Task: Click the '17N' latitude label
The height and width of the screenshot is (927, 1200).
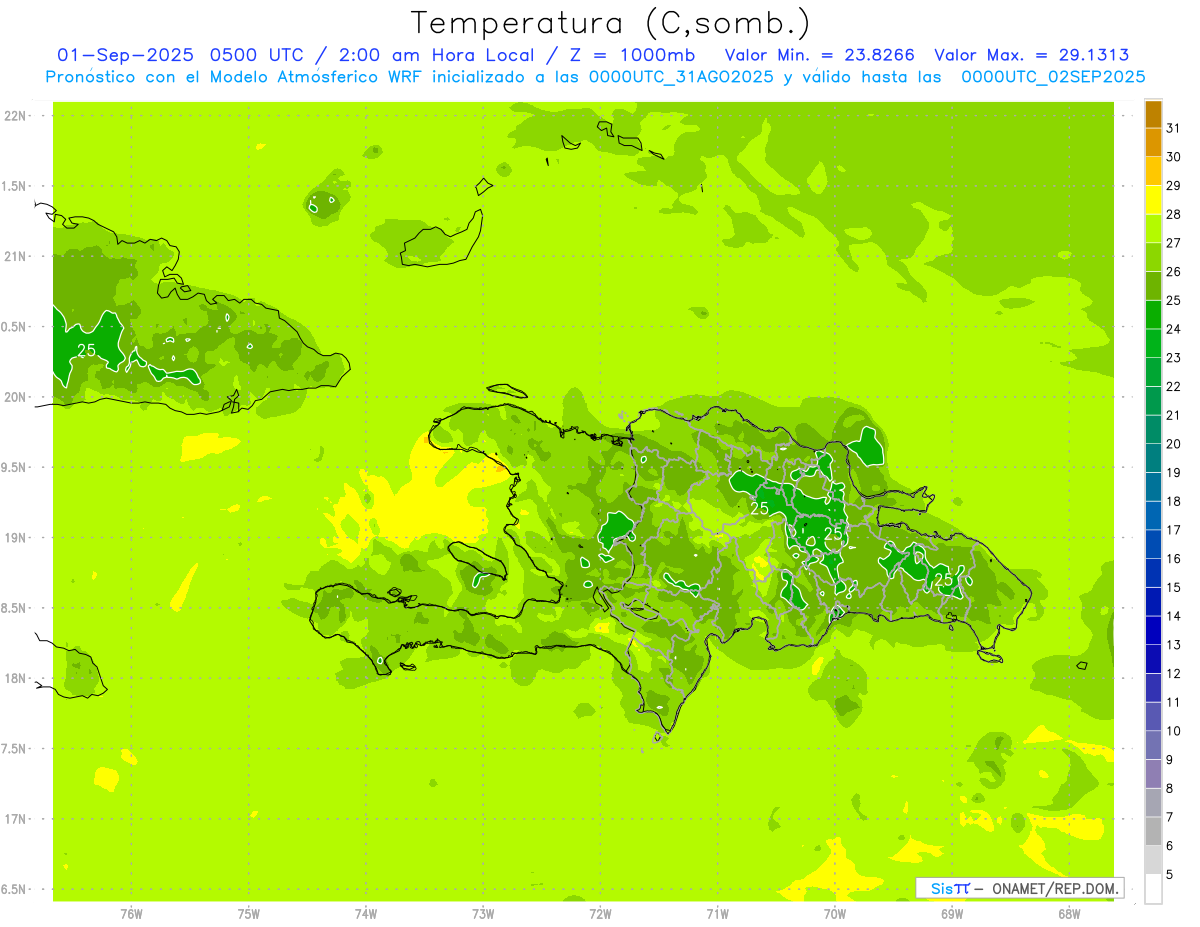Action: click(x=15, y=819)
